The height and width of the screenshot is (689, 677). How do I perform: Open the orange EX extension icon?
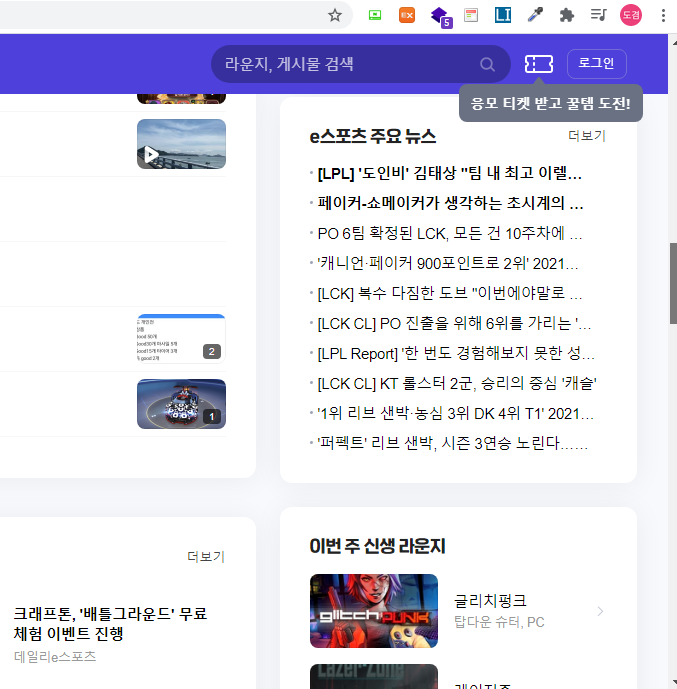point(407,15)
